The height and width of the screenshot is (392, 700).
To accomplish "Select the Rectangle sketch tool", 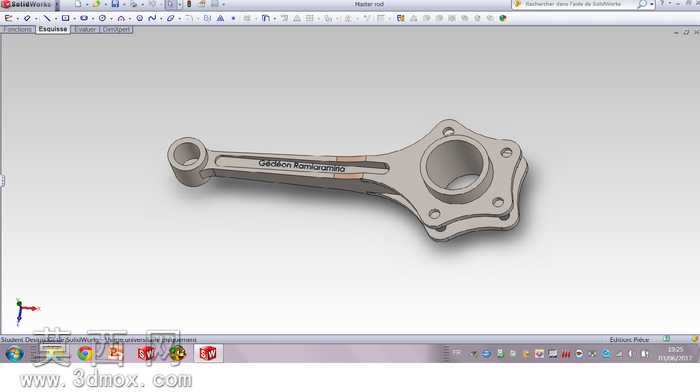I will [x=65, y=18].
